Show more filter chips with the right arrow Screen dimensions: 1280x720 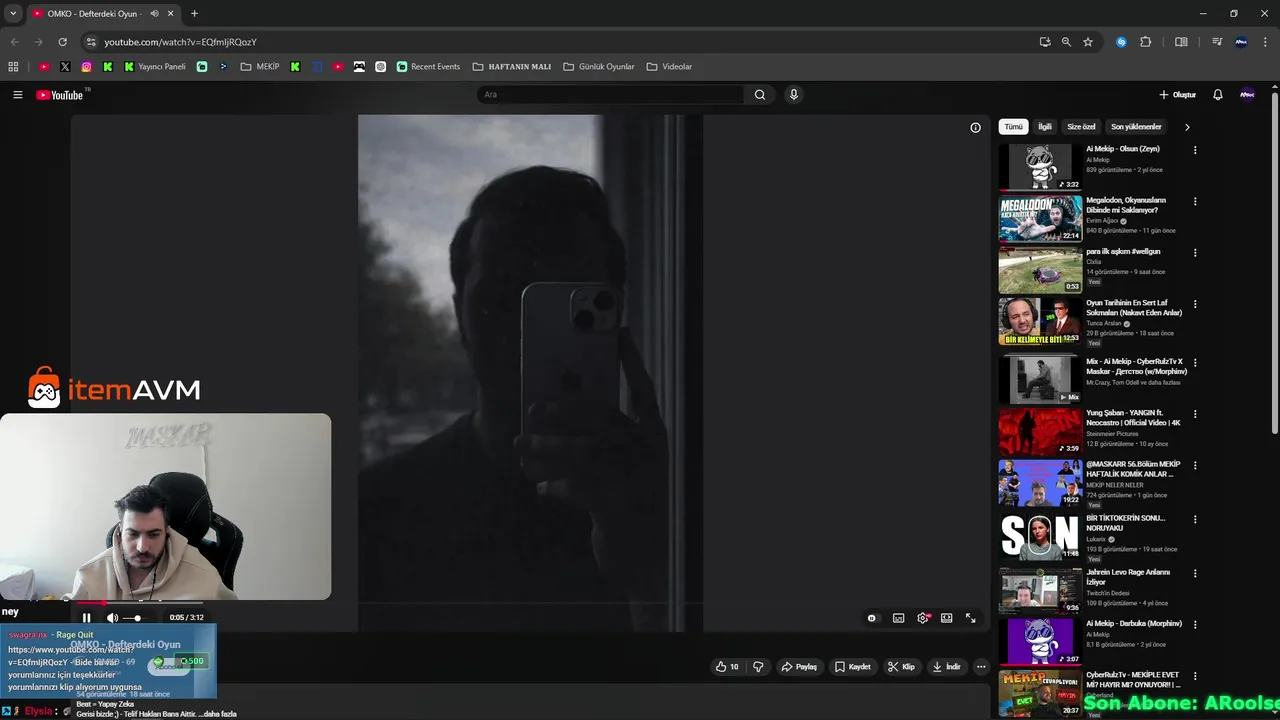pyautogui.click(x=1187, y=127)
